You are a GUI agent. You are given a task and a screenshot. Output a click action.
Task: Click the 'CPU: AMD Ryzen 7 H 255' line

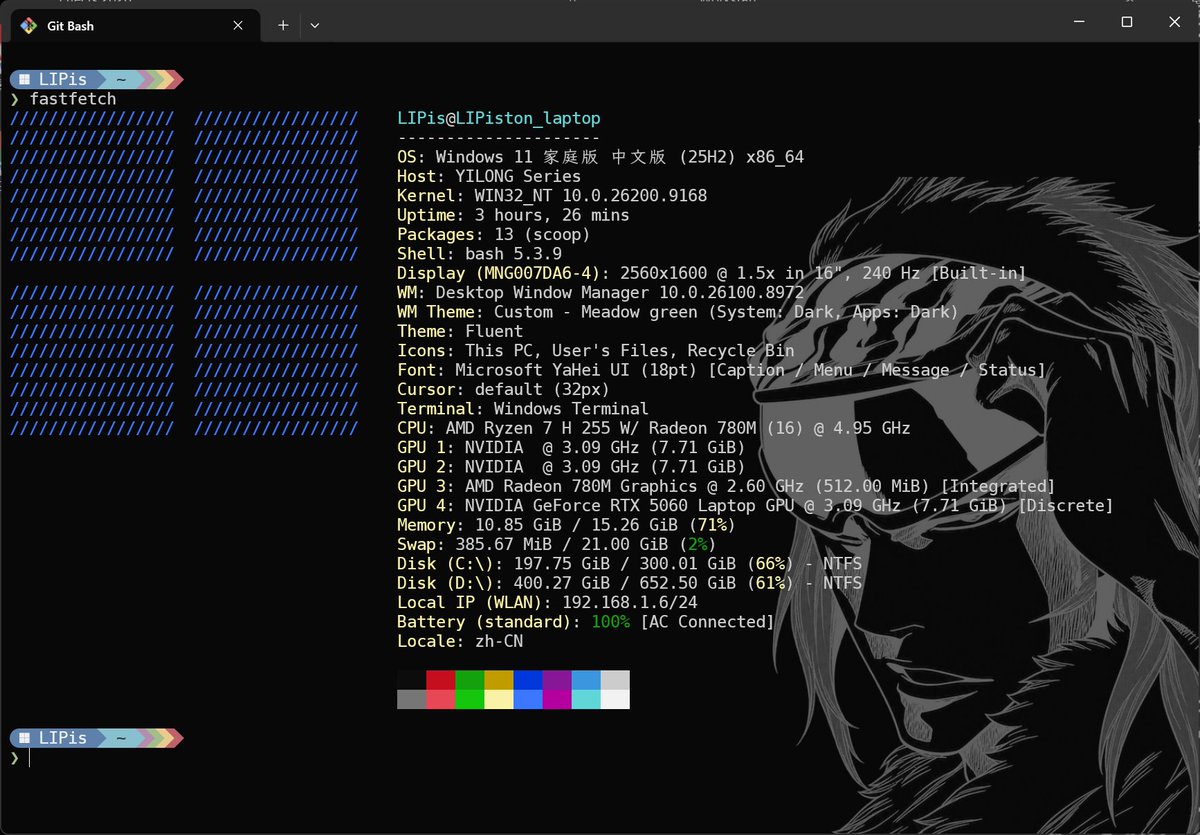coord(654,428)
